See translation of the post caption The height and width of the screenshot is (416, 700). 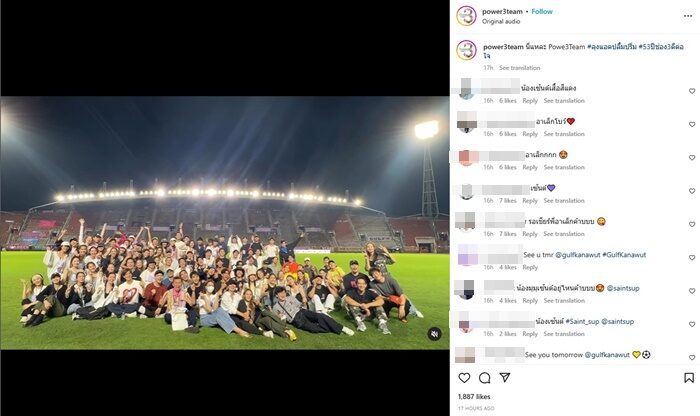coord(520,68)
